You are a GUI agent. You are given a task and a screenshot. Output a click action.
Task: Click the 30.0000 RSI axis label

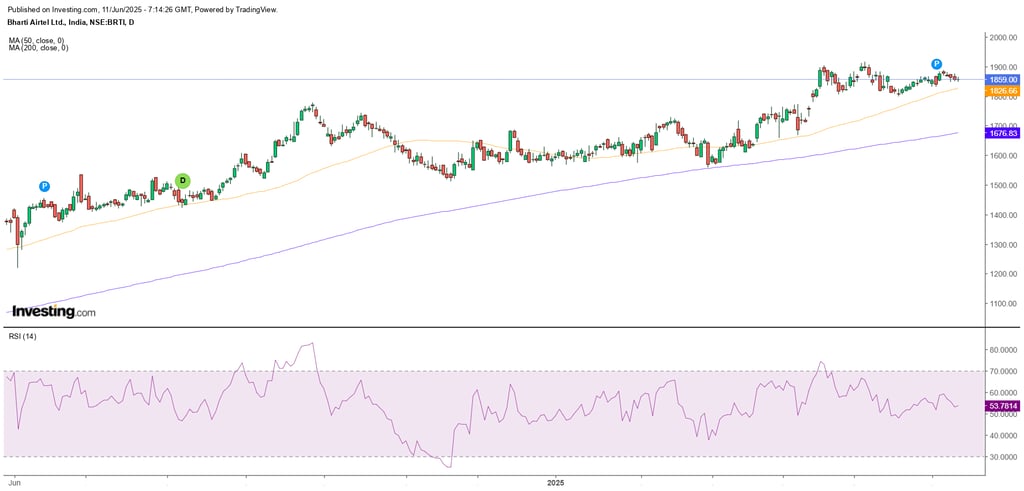tap(1004, 457)
